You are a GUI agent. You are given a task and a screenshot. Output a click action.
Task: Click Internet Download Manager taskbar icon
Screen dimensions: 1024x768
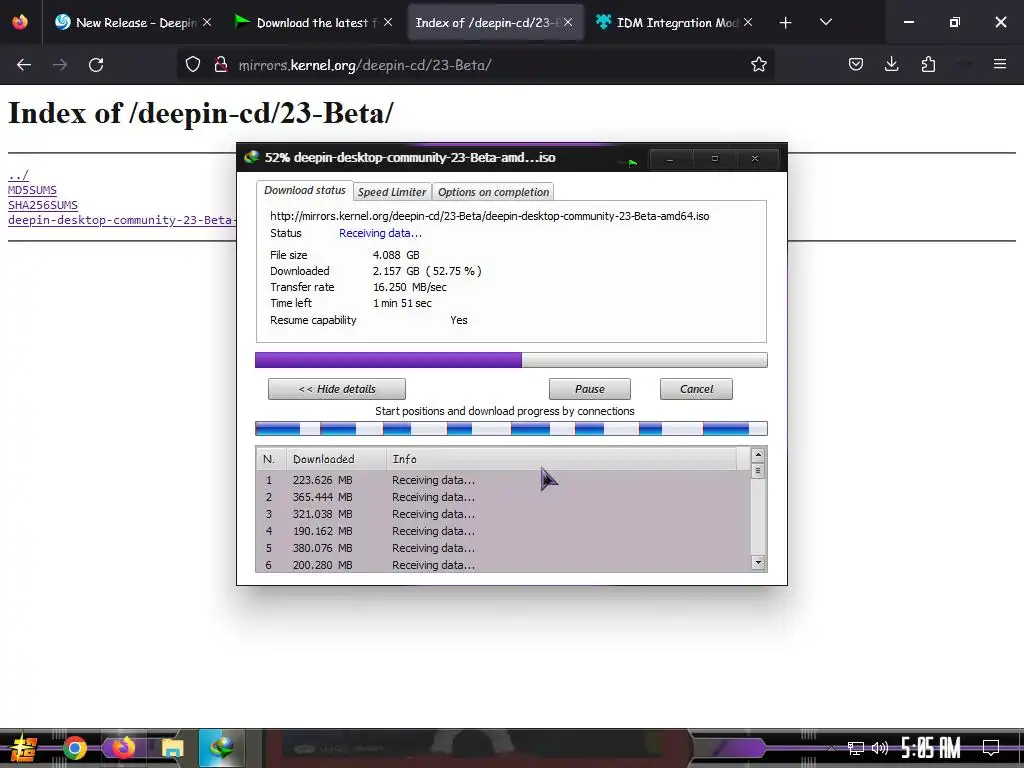pyautogui.click(x=221, y=748)
